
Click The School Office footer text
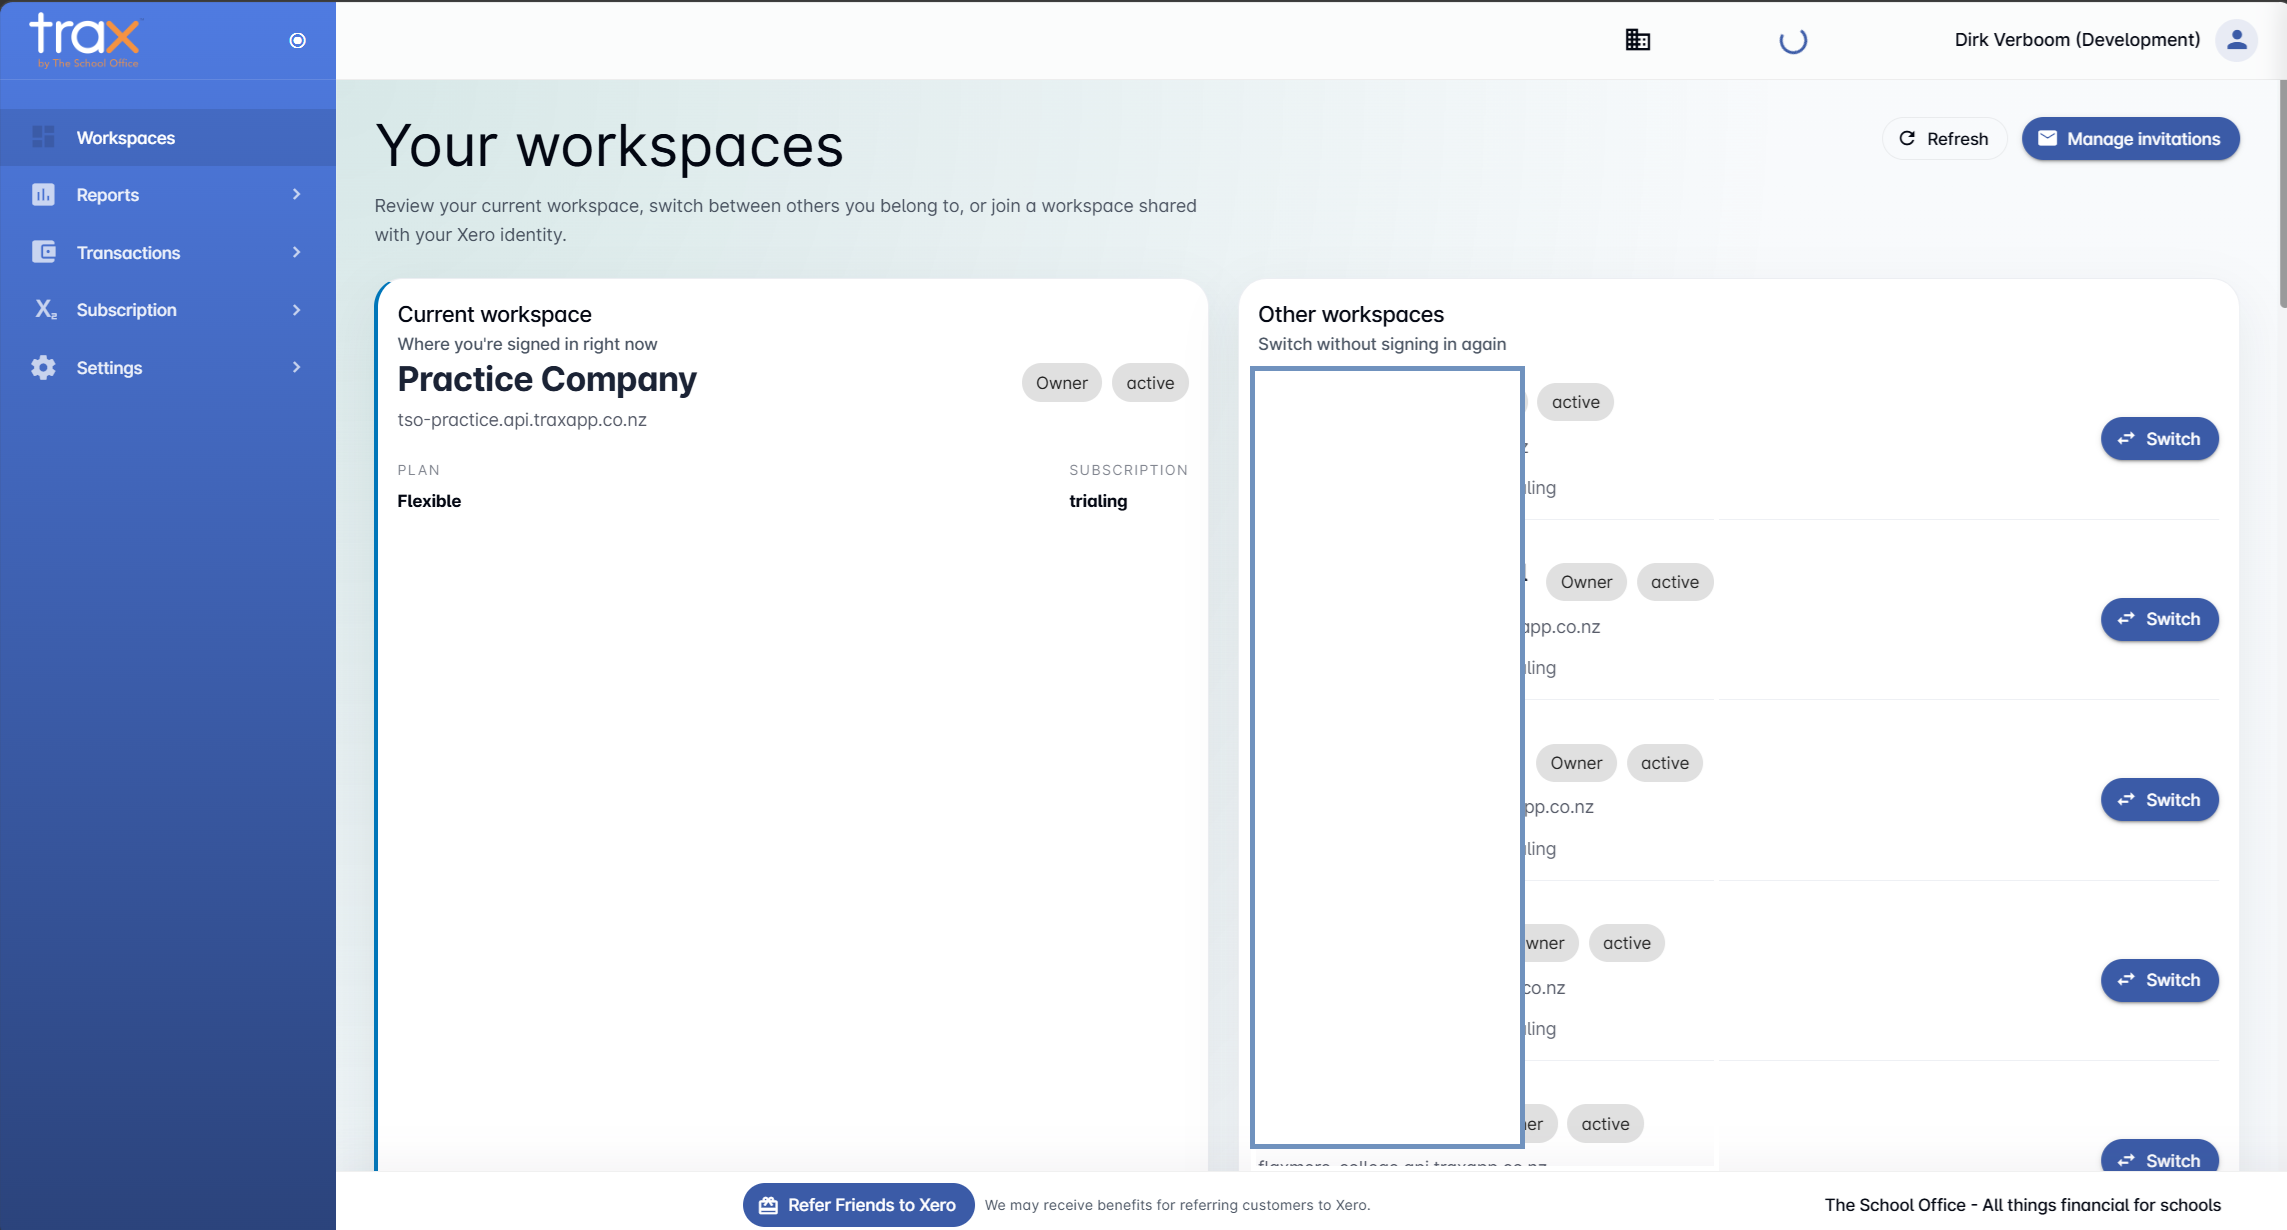pos(2022,1205)
